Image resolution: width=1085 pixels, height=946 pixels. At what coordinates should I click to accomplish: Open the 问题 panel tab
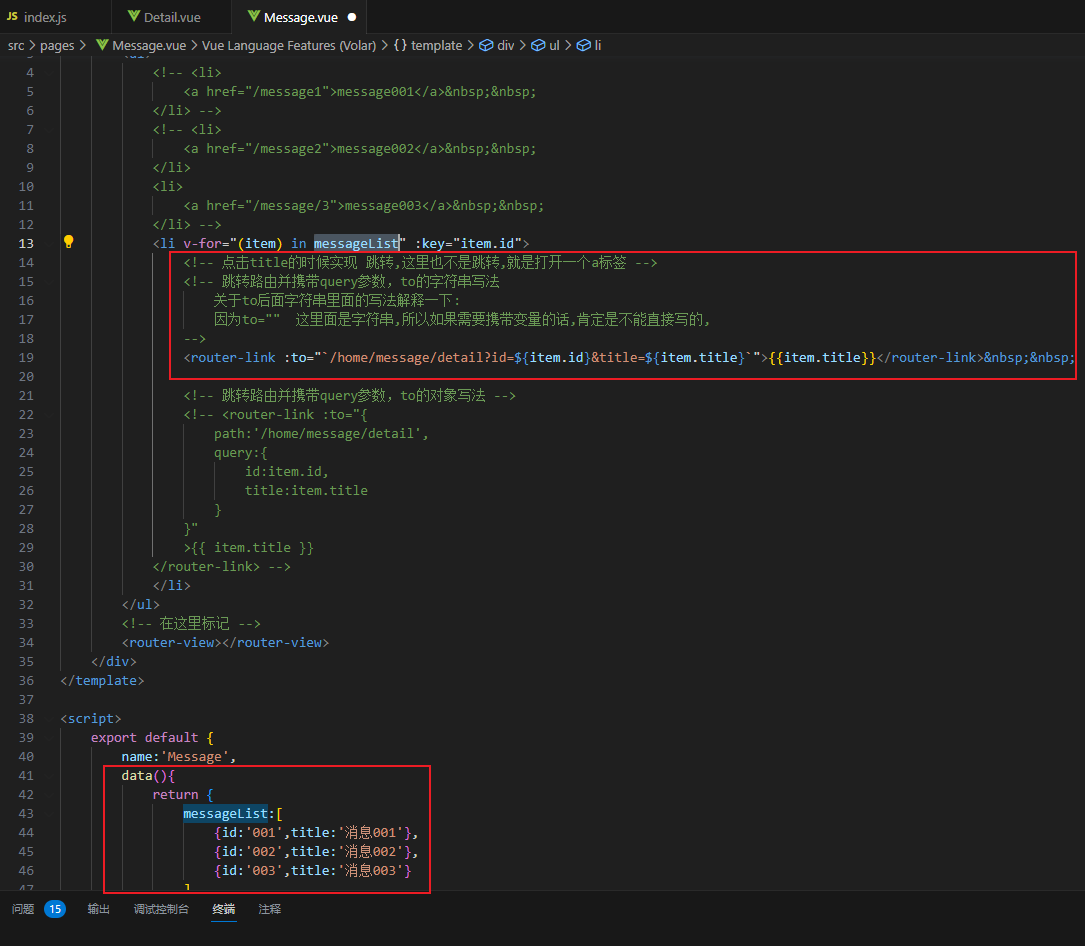coord(23,909)
